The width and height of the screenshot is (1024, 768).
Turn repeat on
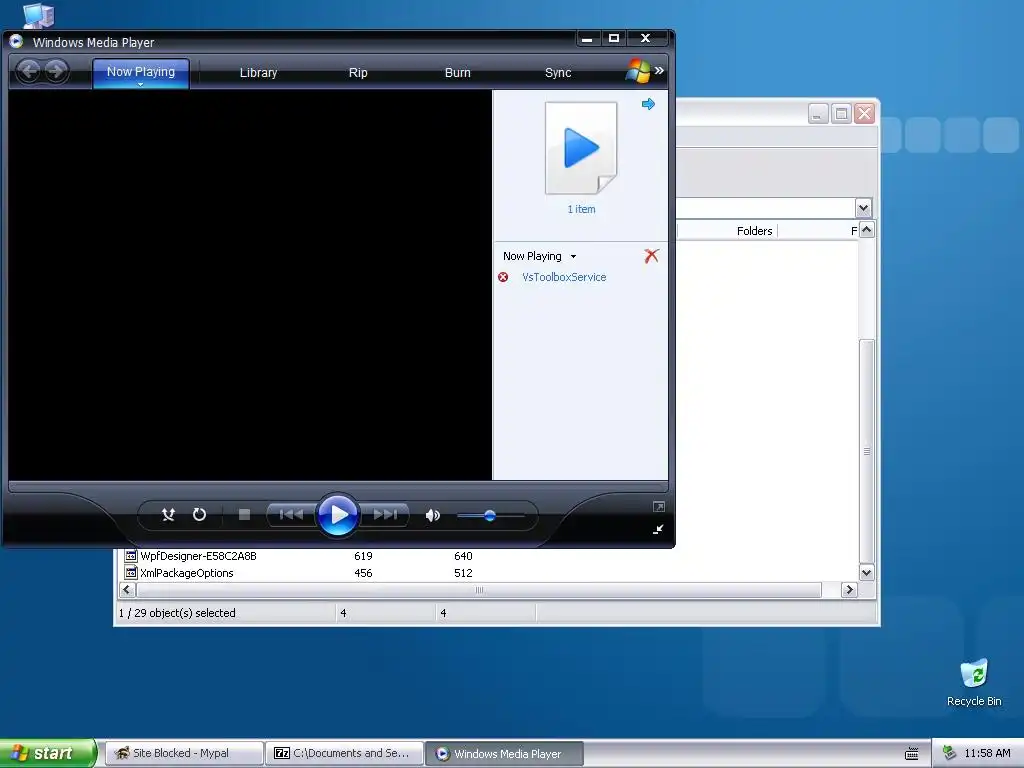[x=199, y=515]
